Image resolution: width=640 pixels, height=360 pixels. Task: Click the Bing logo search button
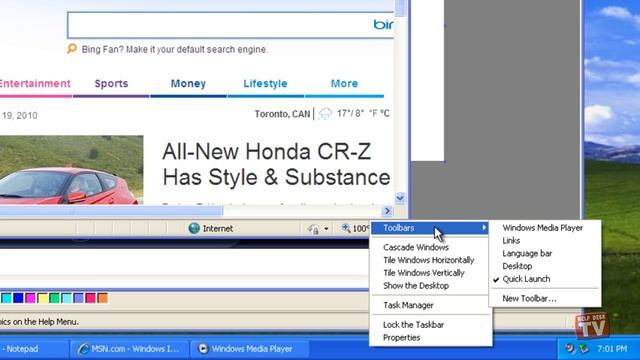(383, 25)
